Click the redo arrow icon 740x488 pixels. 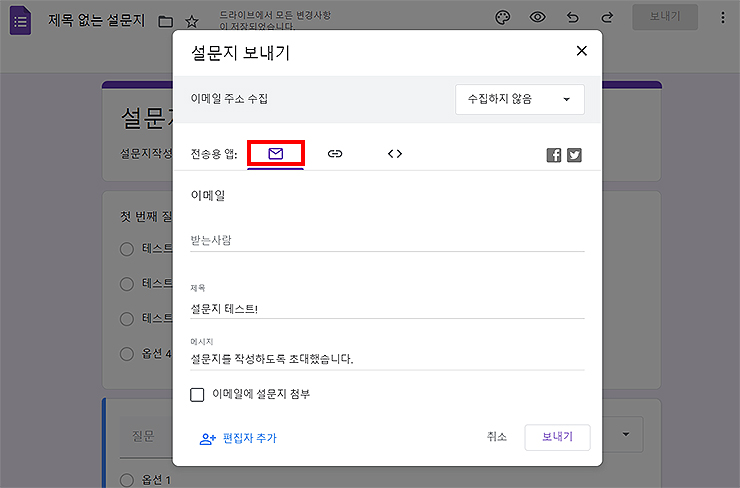[x=607, y=17]
